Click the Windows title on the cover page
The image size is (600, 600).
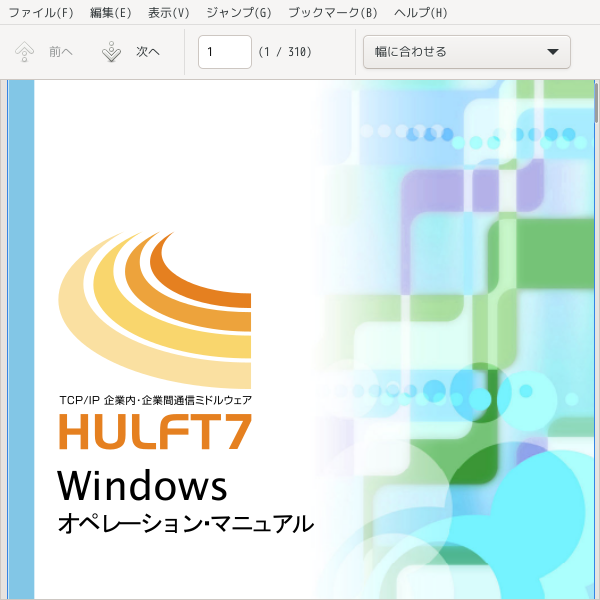[x=142, y=485]
